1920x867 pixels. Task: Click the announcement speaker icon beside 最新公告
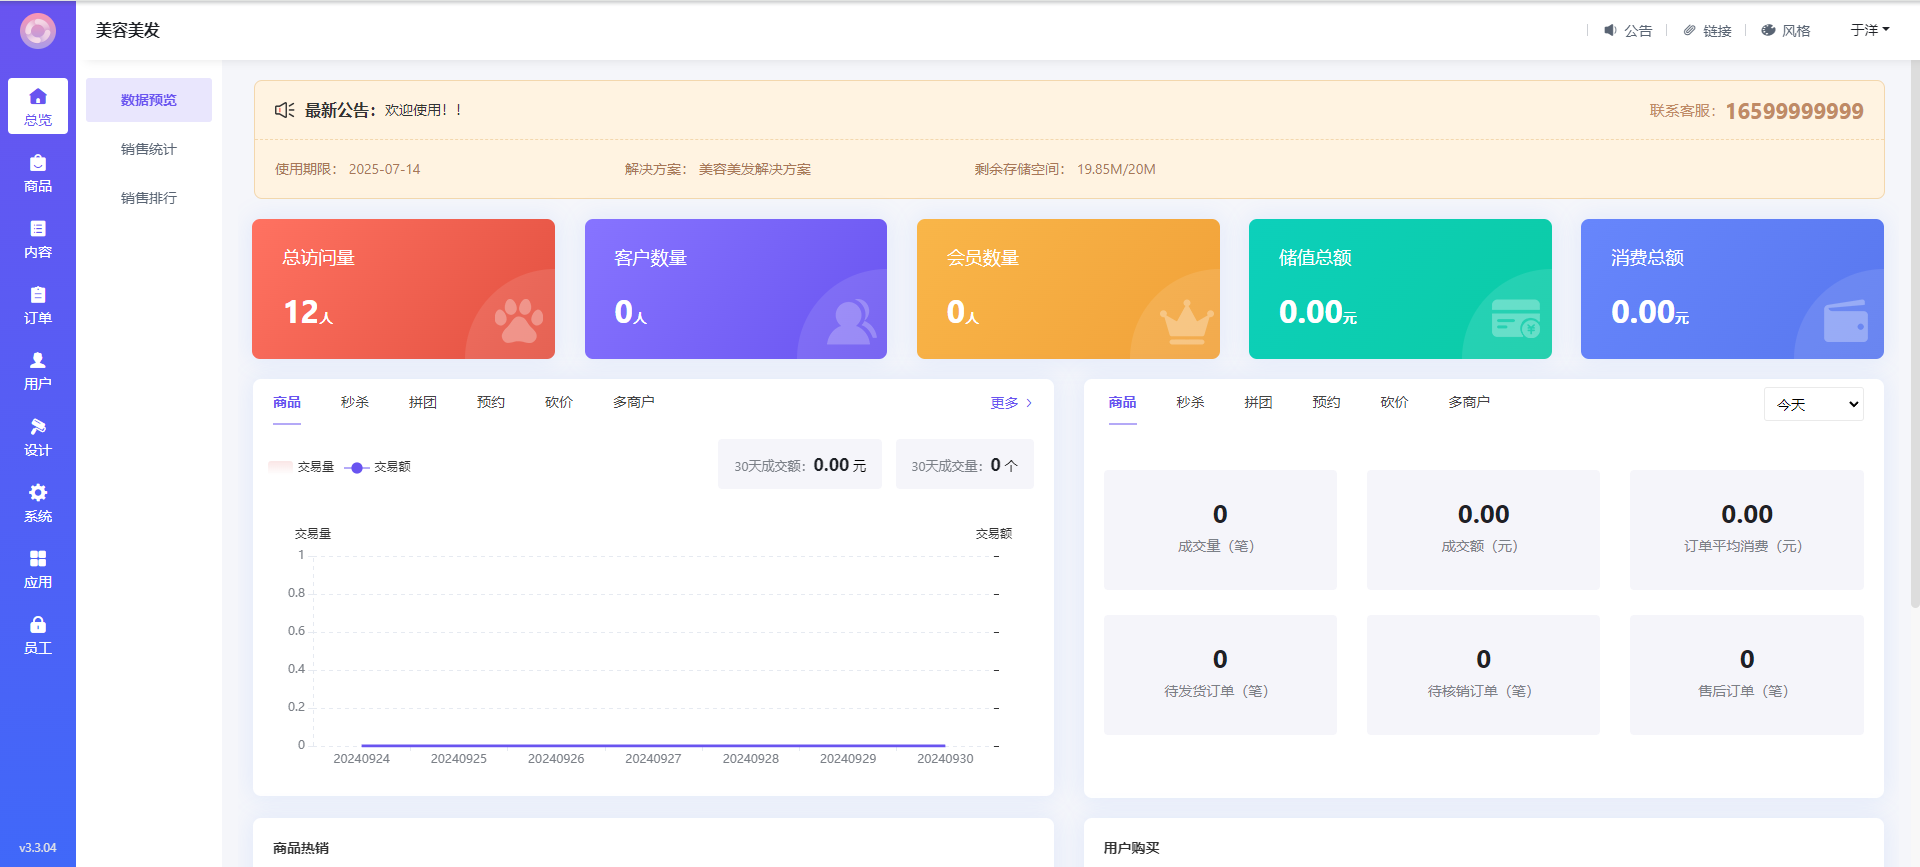coord(284,110)
